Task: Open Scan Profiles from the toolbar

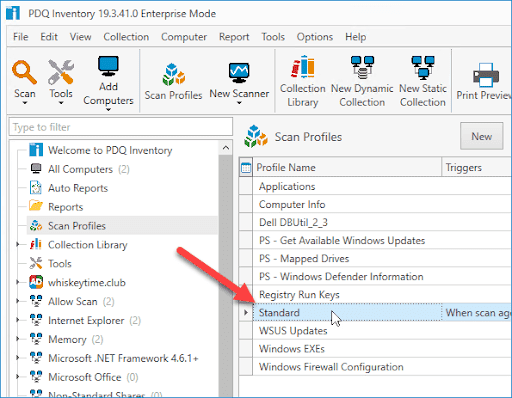Action: (173, 74)
